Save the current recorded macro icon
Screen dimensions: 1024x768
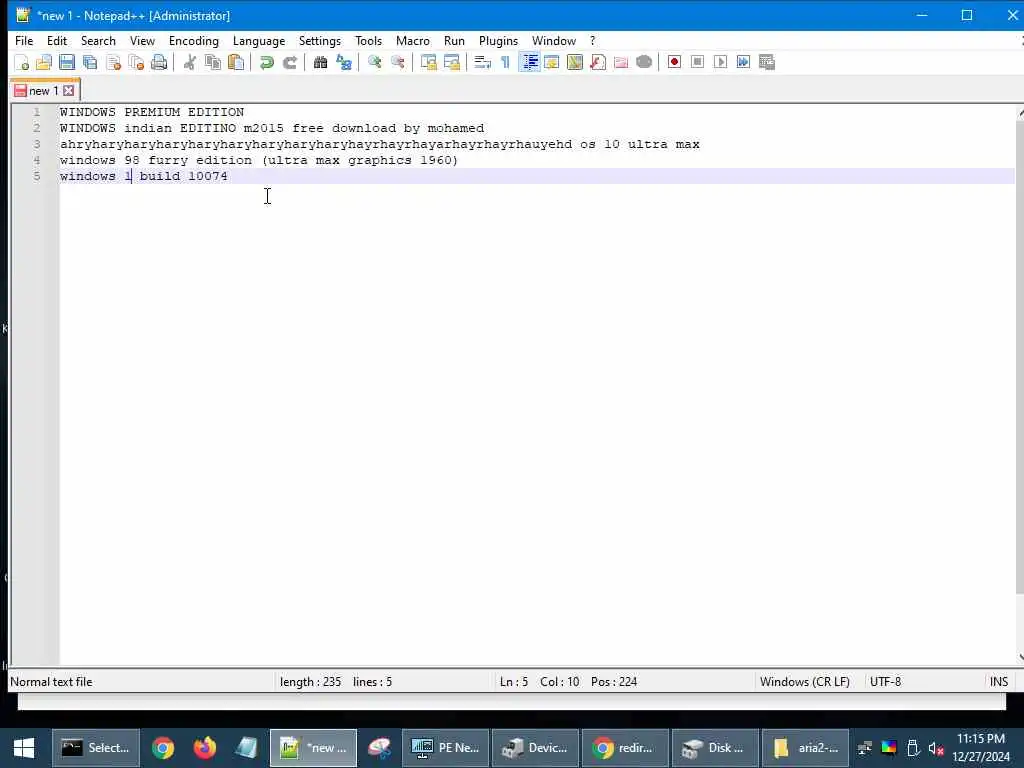click(767, 62)
